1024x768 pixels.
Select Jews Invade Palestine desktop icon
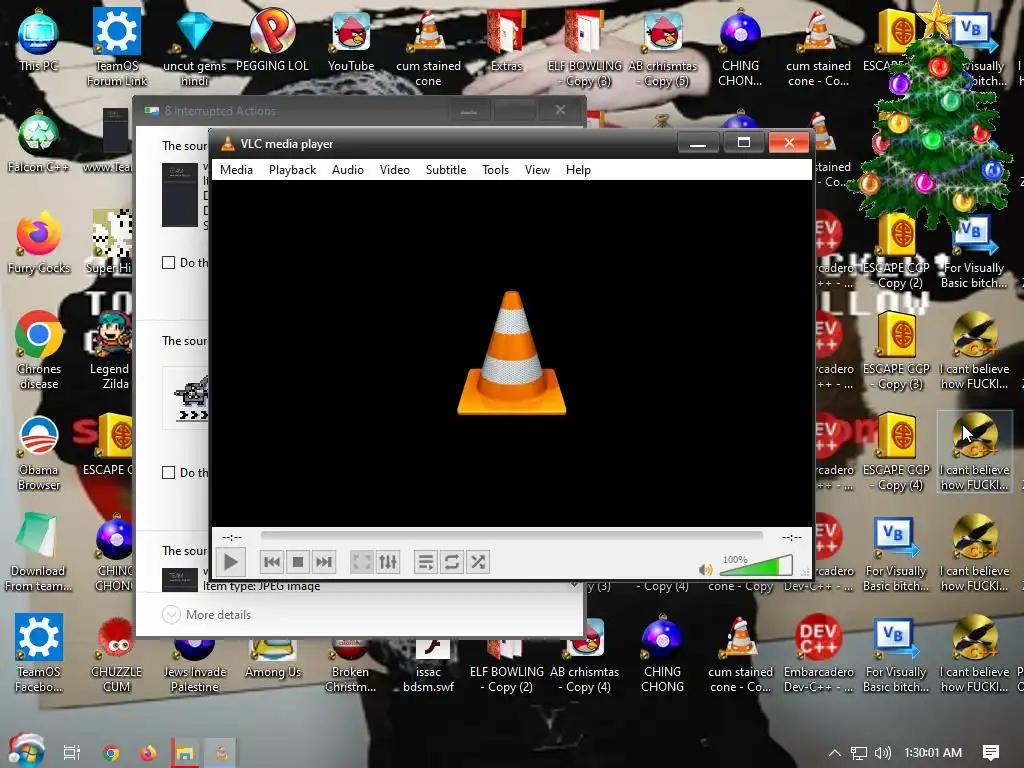(x=195, y=666)
